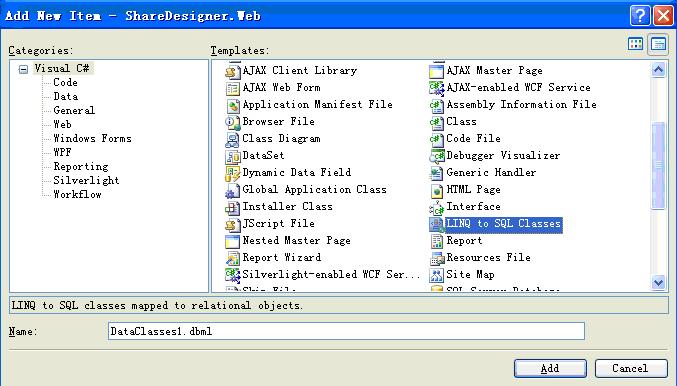The image size is (677, 386).
Task: Select the Workflow category
Action: (x=77, y=194)
